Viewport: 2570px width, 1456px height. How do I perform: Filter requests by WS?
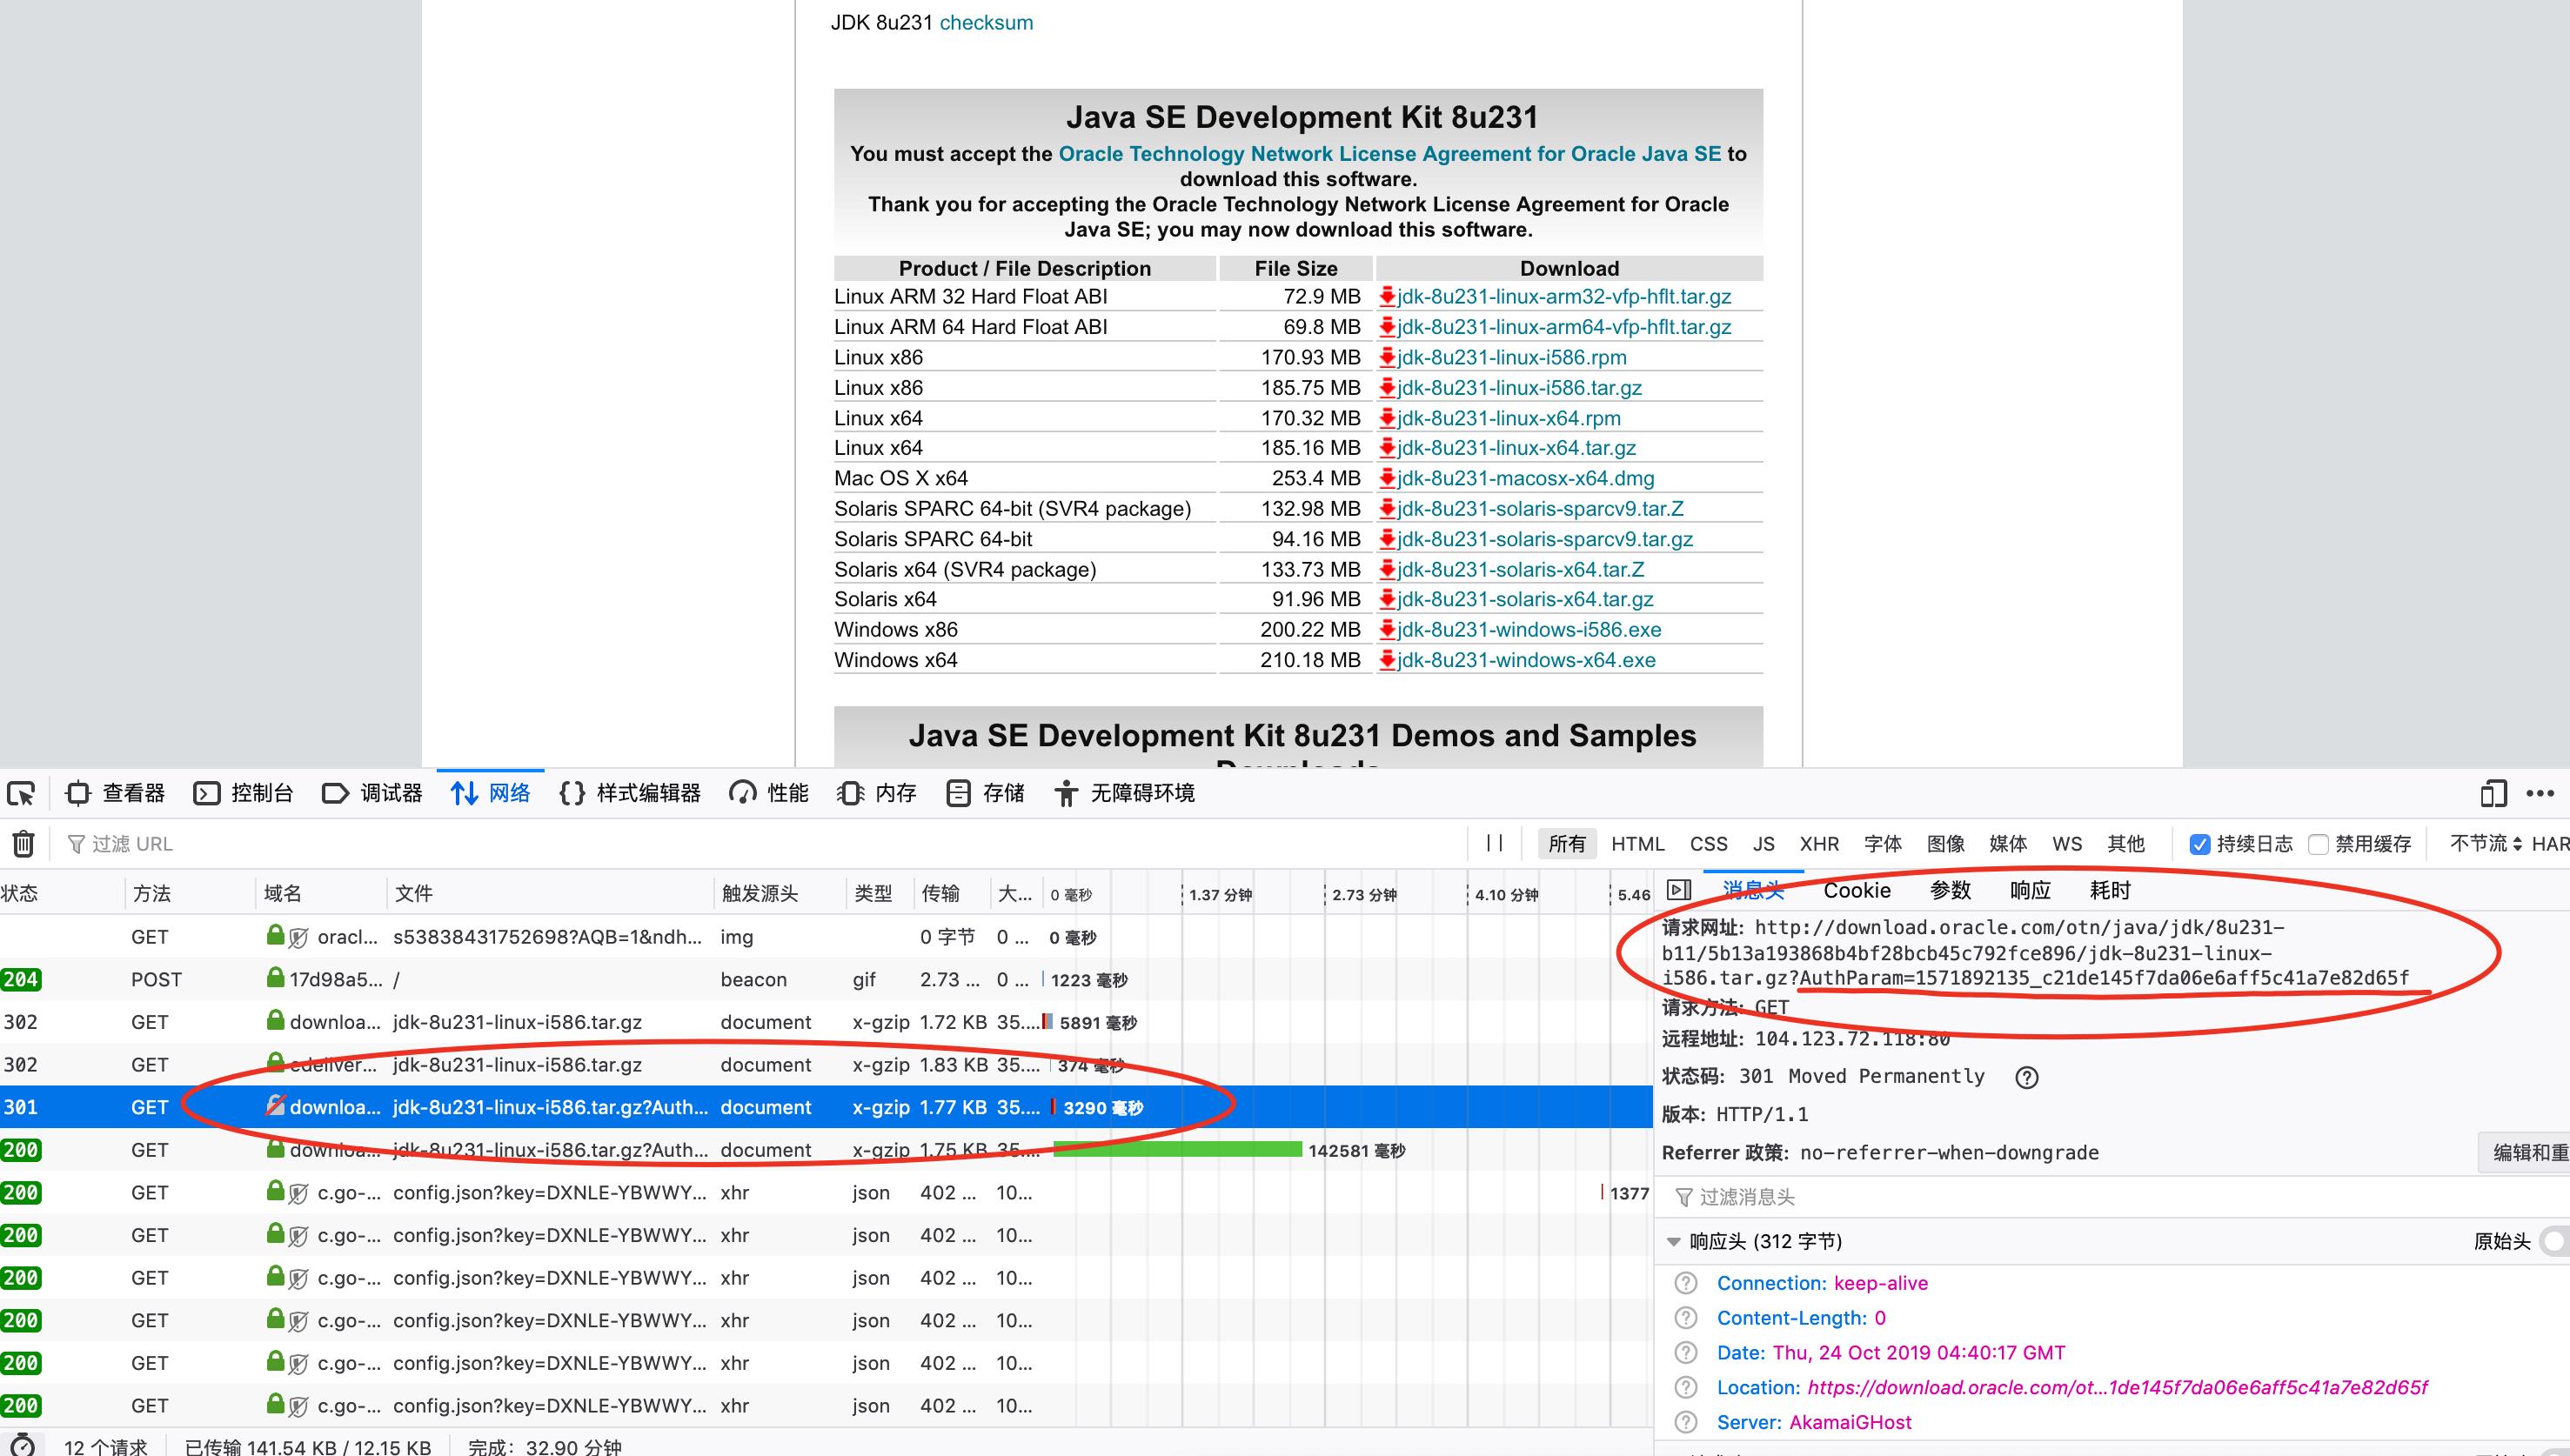(x=2067, y=844)
